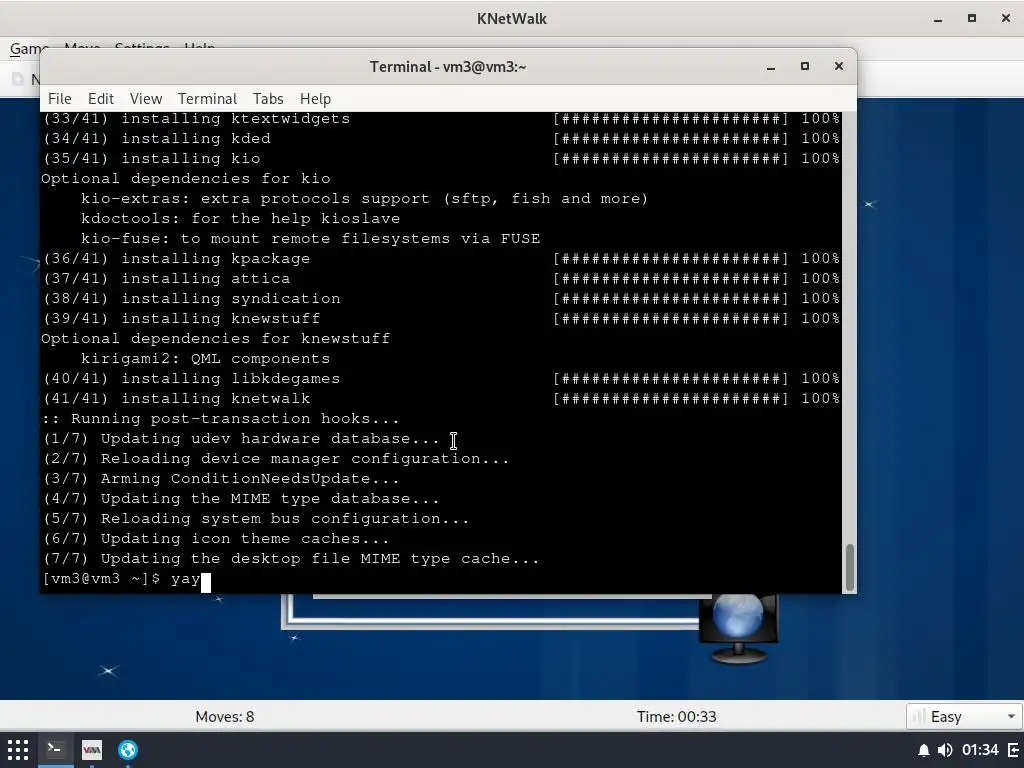Click the "Running post-transaction hooks" line
Screen dimensions: 1024x768
click(x=220, y=419)
